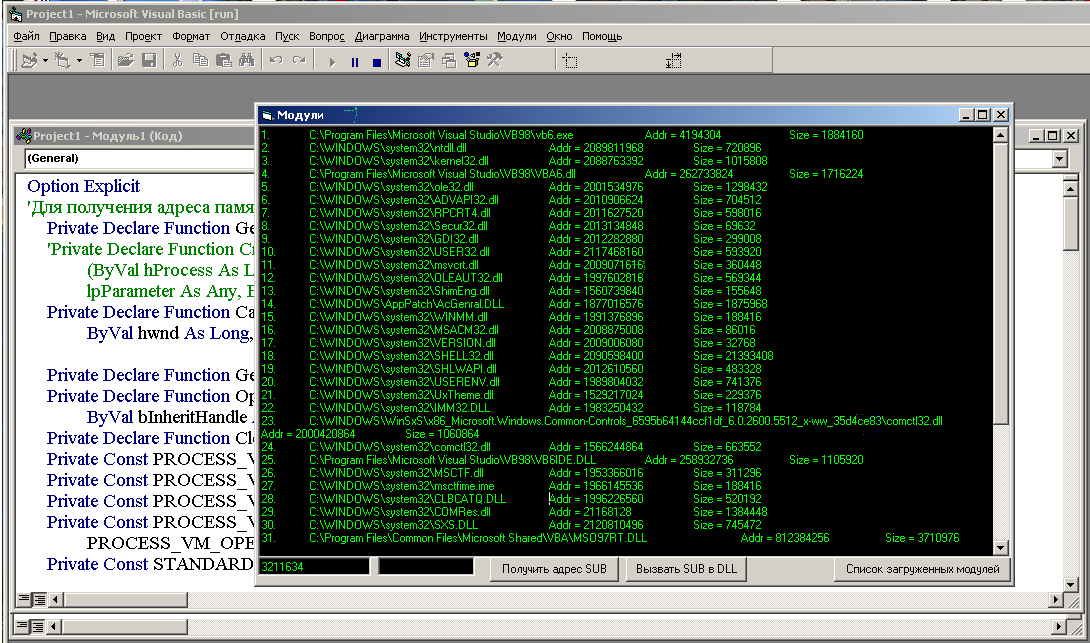Image resolution: width=1090 pixels, height=643 pixels.
Task: Click the Получить адрес SUB button
Action: [554, 569]
